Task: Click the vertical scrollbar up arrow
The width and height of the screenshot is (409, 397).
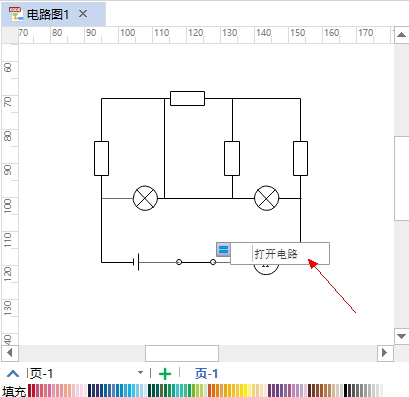Action: 401,35
